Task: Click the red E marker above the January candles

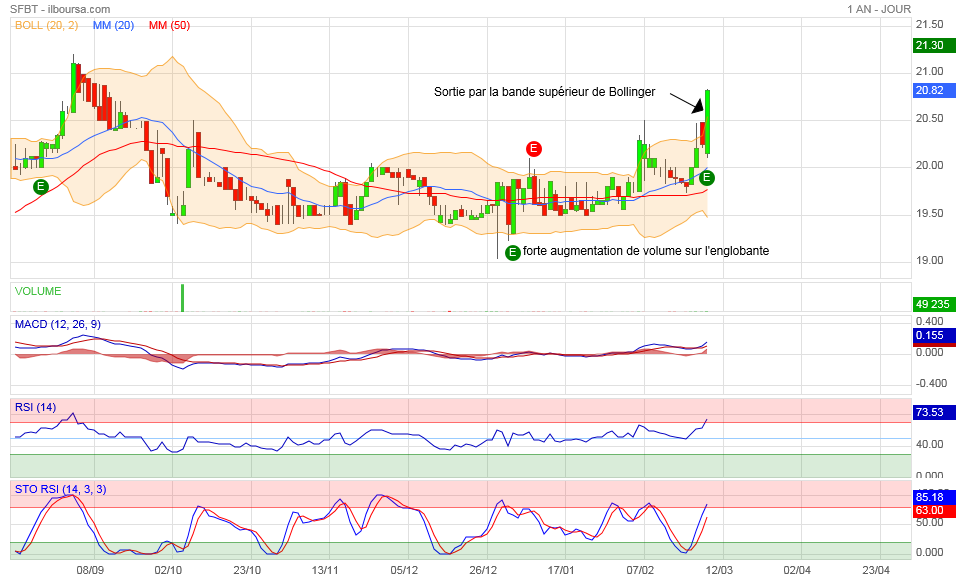Action: tap(533, 149)
